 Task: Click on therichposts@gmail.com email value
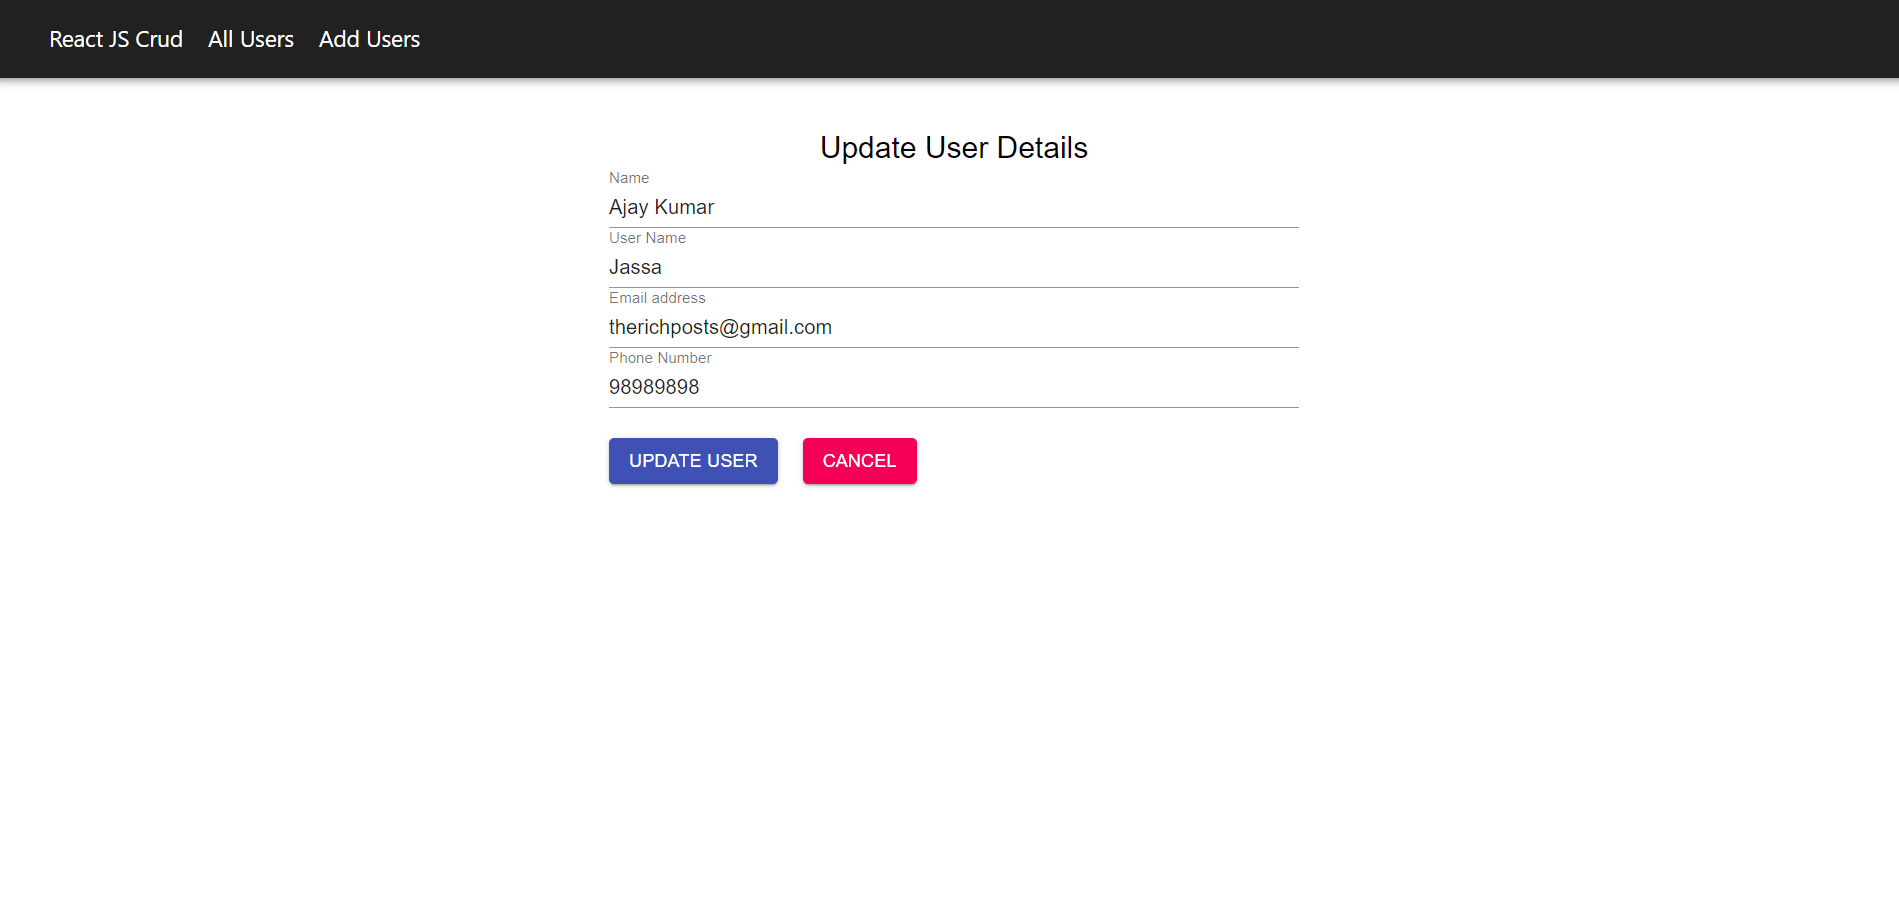720,327
